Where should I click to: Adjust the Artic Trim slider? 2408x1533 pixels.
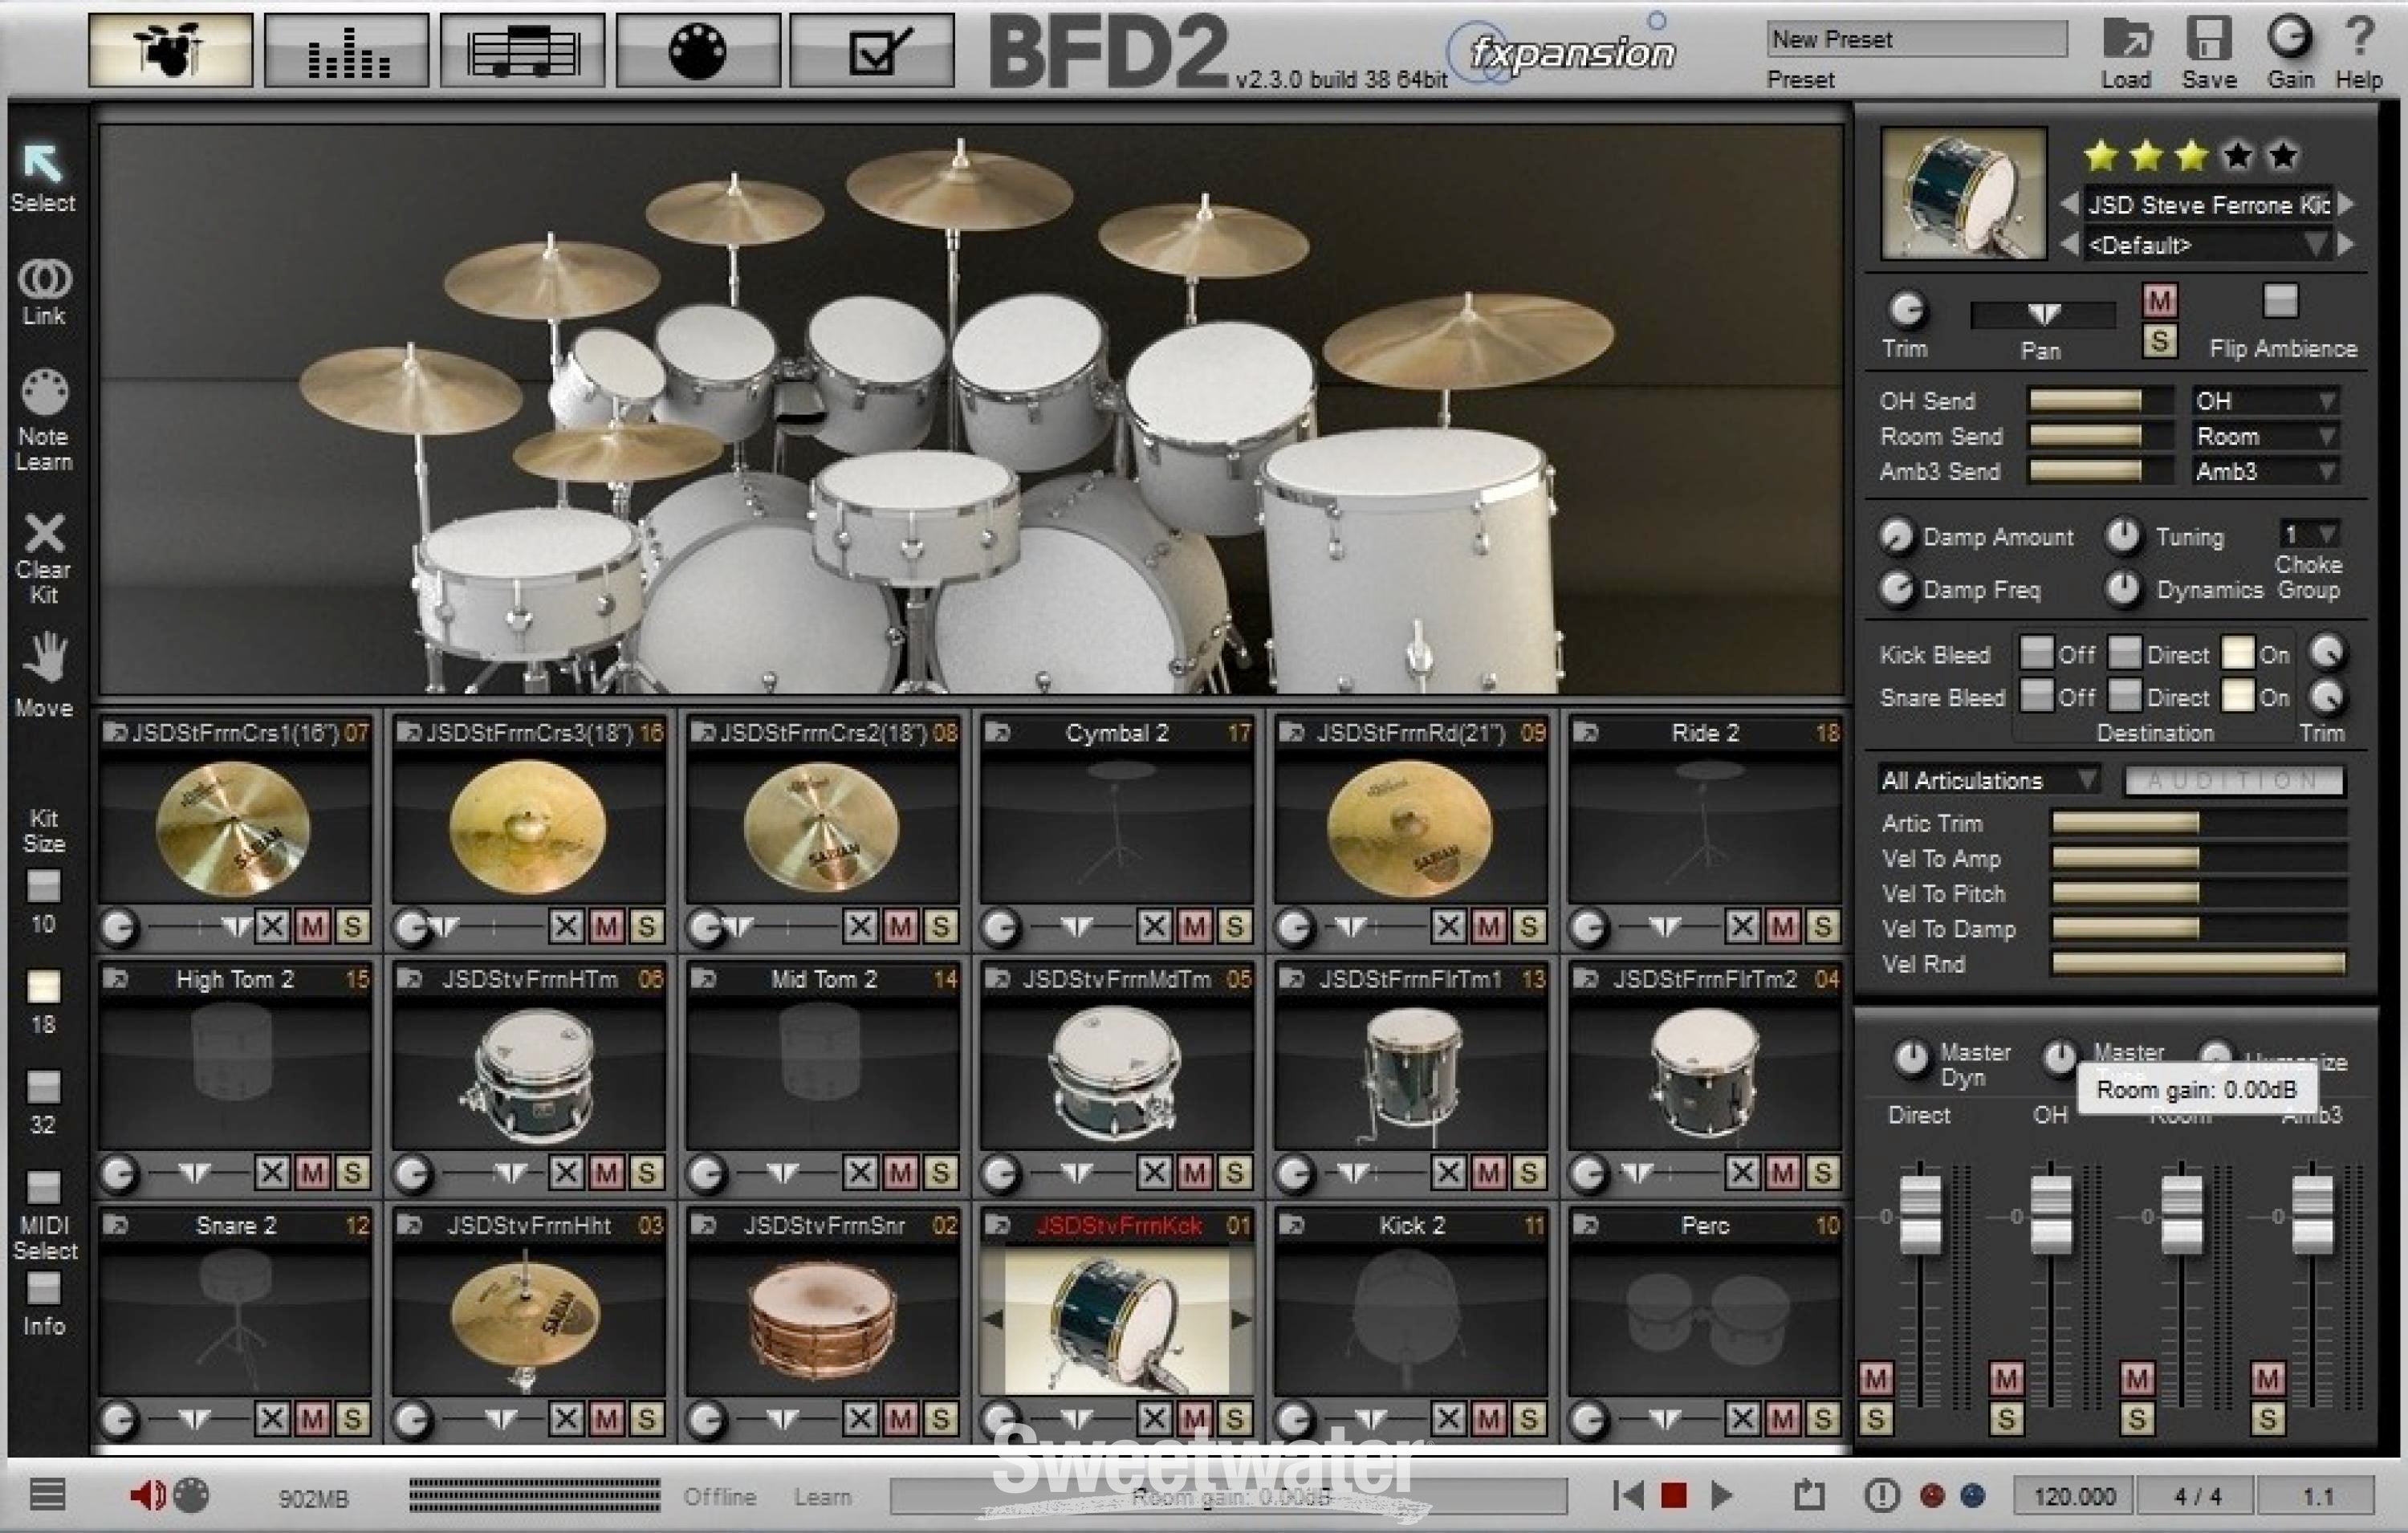pyautogui.click(x=2199, y=822)
